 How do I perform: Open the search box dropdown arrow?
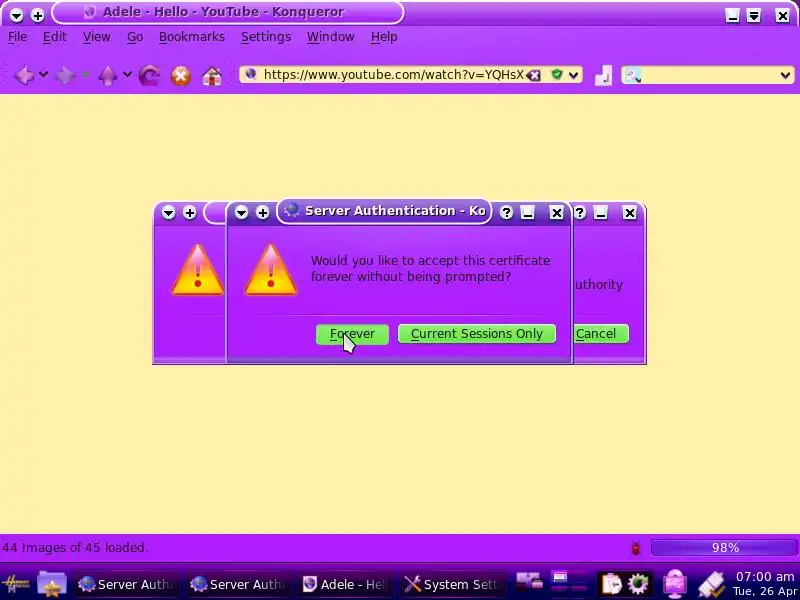[785, 76]
